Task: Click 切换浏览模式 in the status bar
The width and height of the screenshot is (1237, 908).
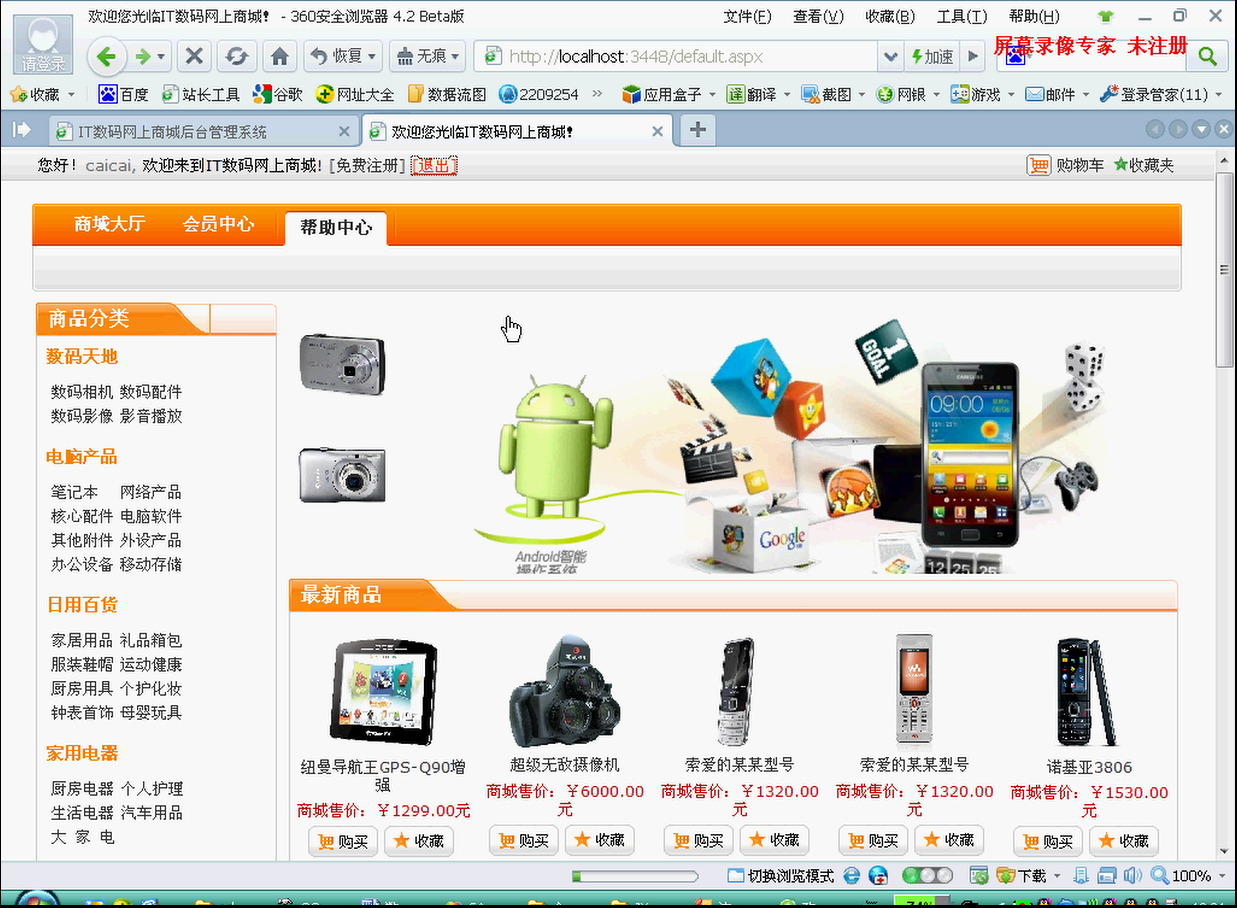Action: tap(781, 876)
